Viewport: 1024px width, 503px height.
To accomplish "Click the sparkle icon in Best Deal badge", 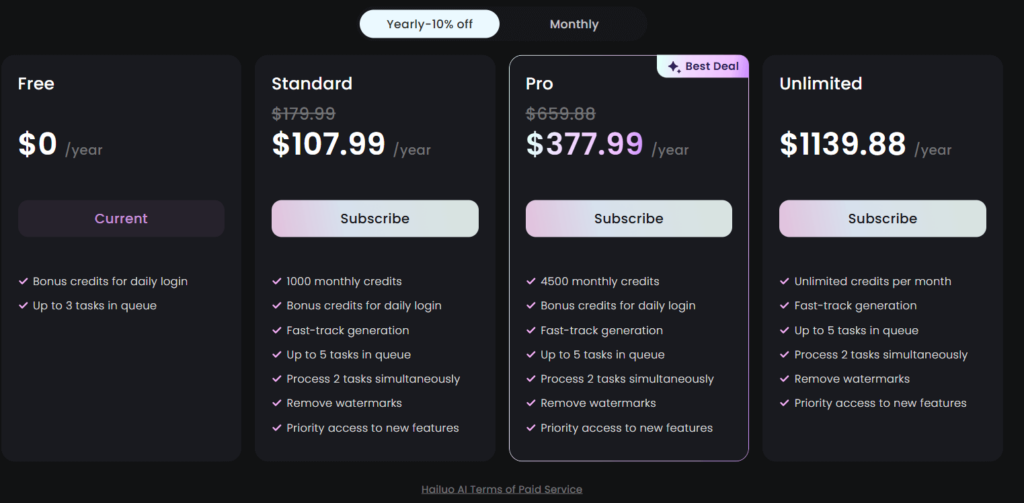I will (x=674, y=67).
